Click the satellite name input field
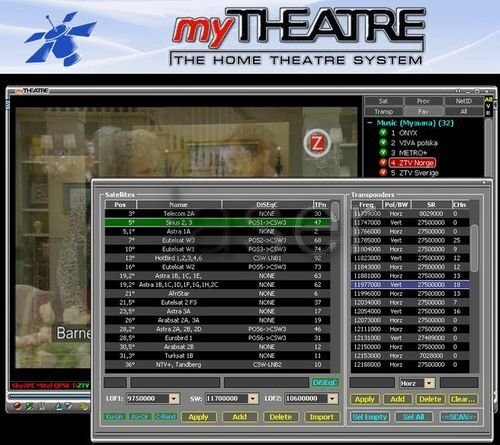The height and width of the screenshot is (445, 500). pos(175,383)
